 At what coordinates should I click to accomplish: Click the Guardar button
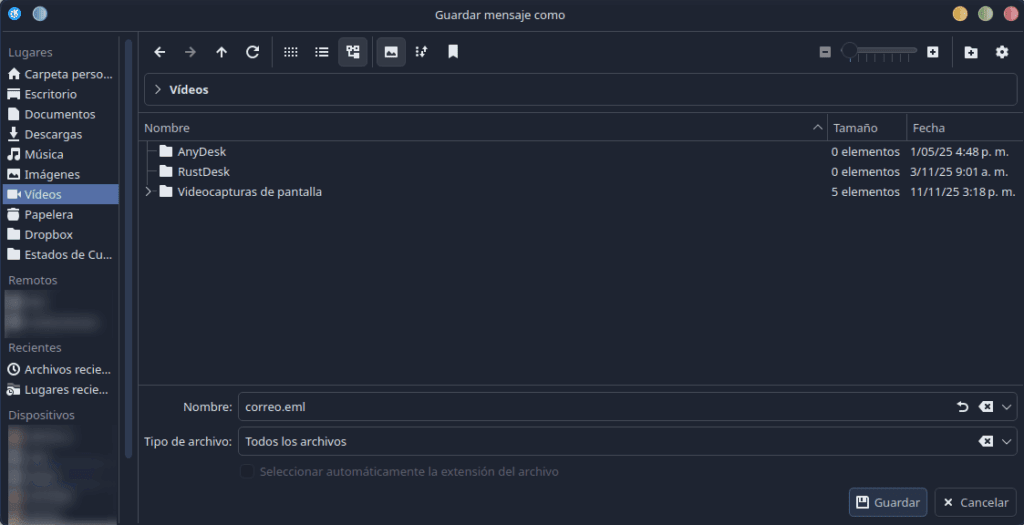click(887, 502)
